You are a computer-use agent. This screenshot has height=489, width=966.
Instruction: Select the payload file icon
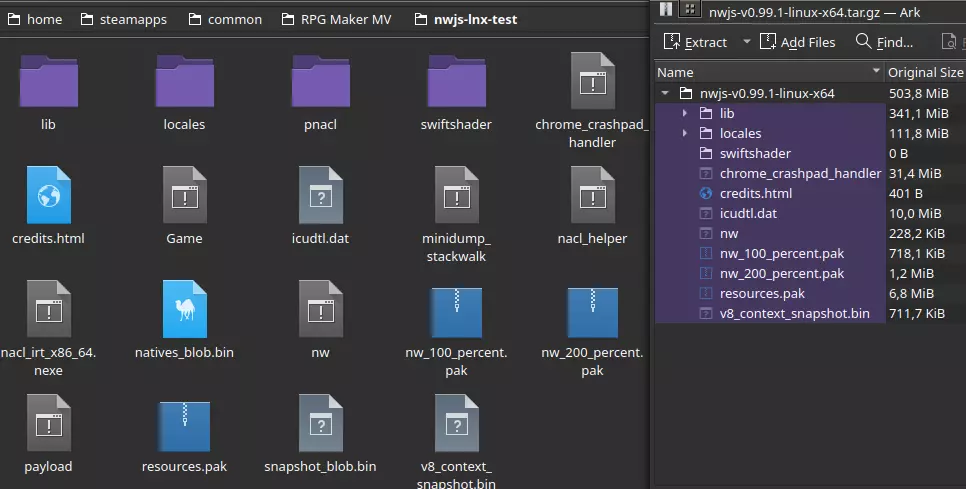(49, 423)
